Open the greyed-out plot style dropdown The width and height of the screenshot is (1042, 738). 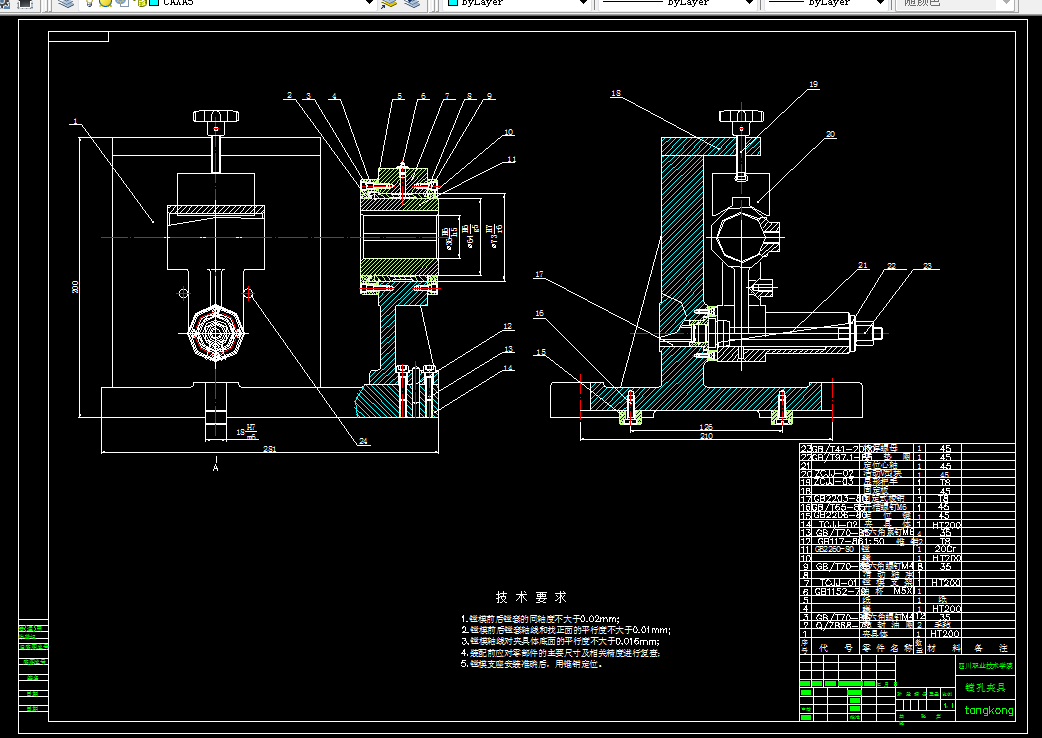pos(952,3)
